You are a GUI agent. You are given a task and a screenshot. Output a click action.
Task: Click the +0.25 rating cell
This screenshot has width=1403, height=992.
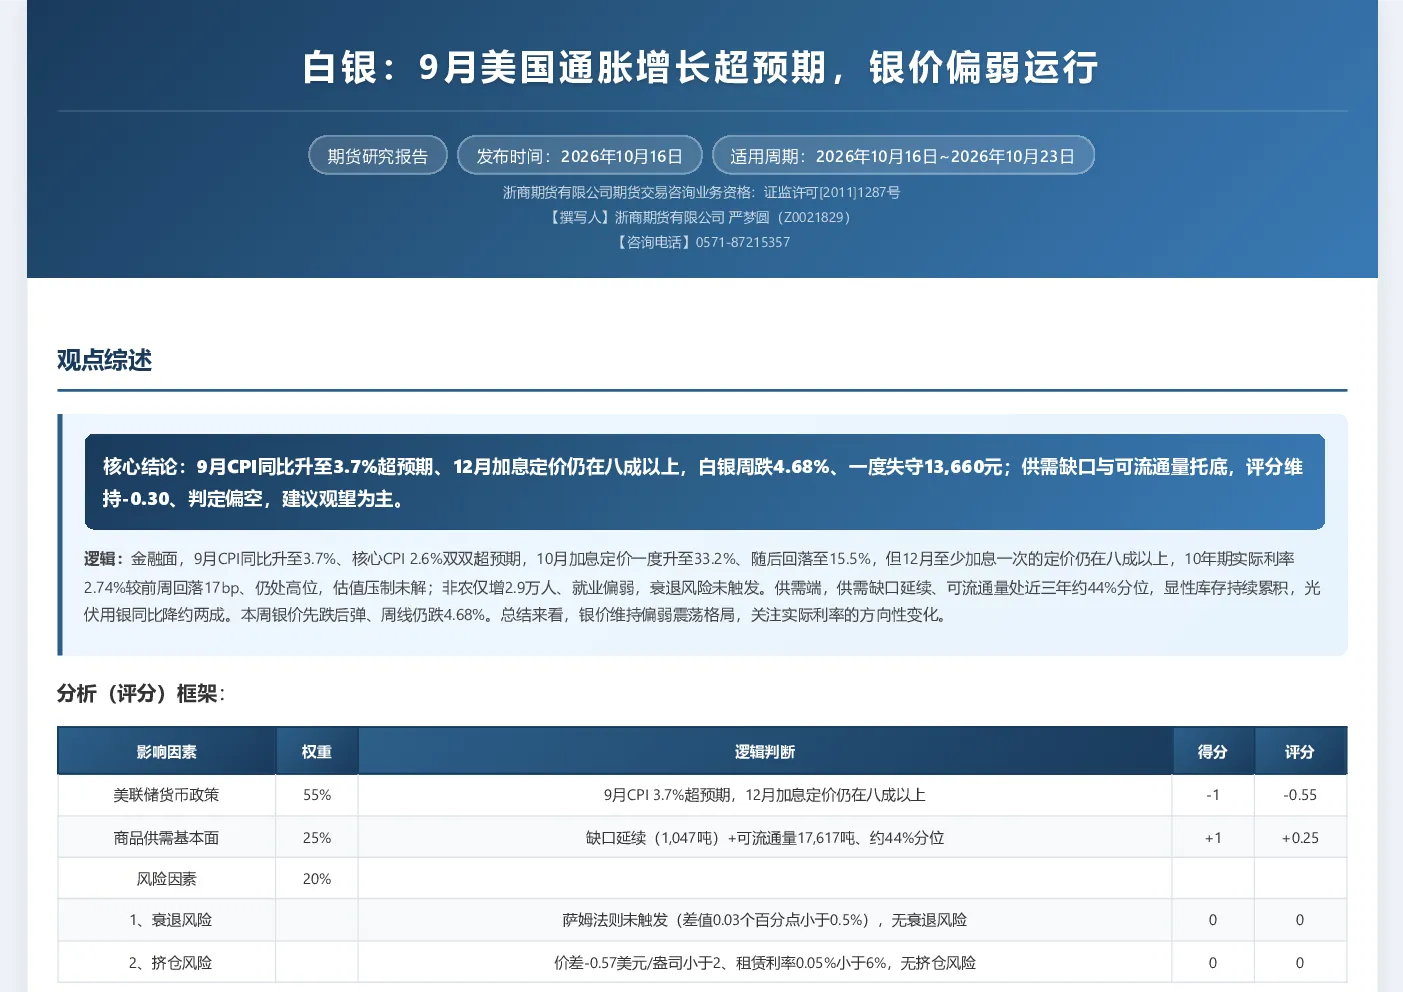(1300, 838)
